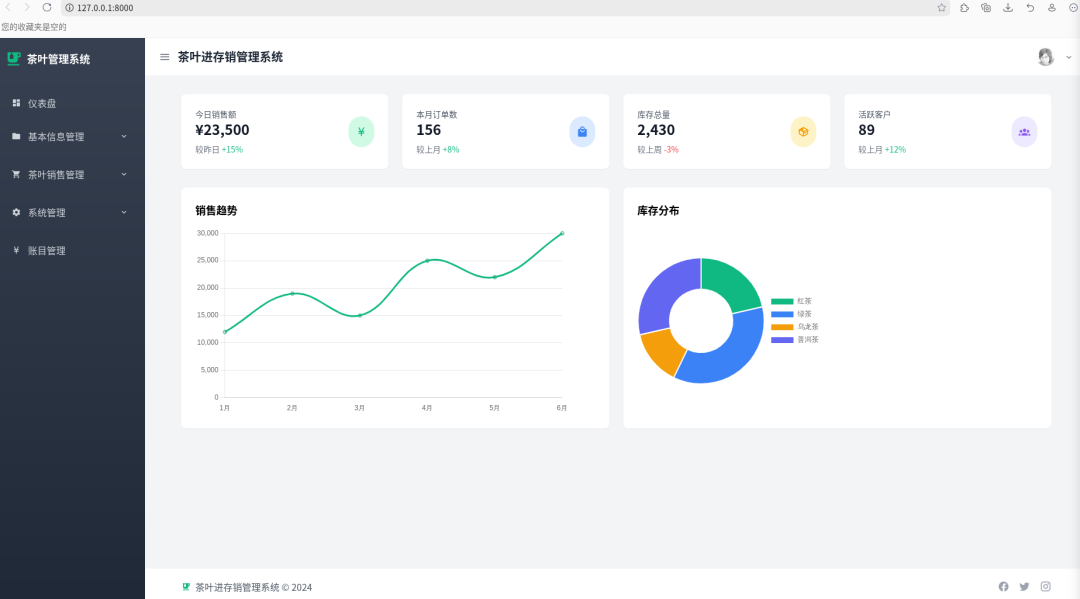Click the browser back arrow
Viewport: 1080px width, 599px height.
8,8
